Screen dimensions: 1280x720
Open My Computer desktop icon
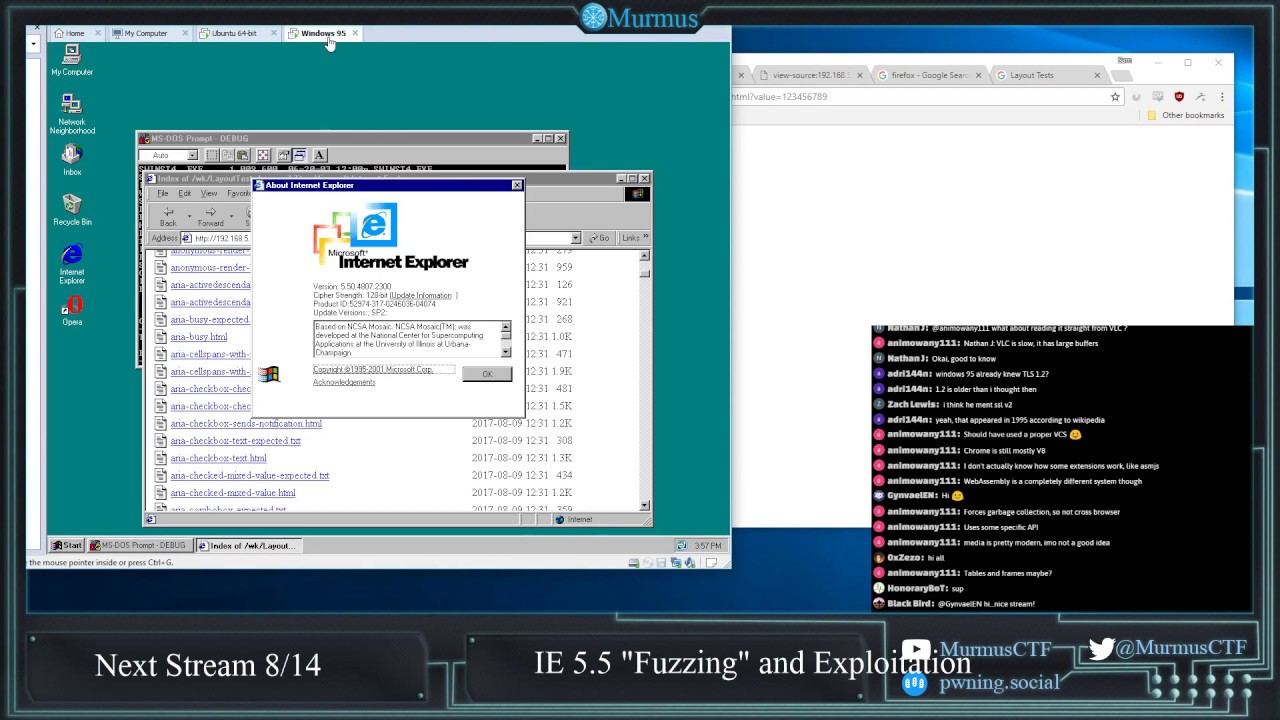tap(71, 59)
